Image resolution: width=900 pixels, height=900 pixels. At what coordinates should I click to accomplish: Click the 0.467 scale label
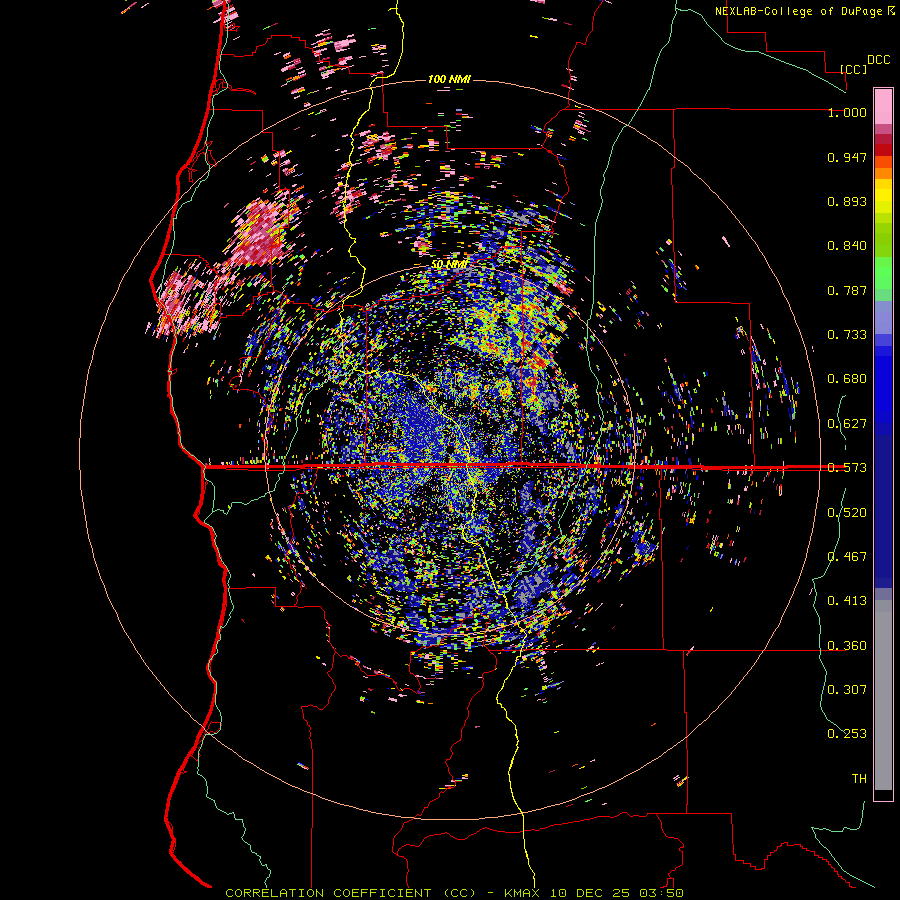point(847,557)
